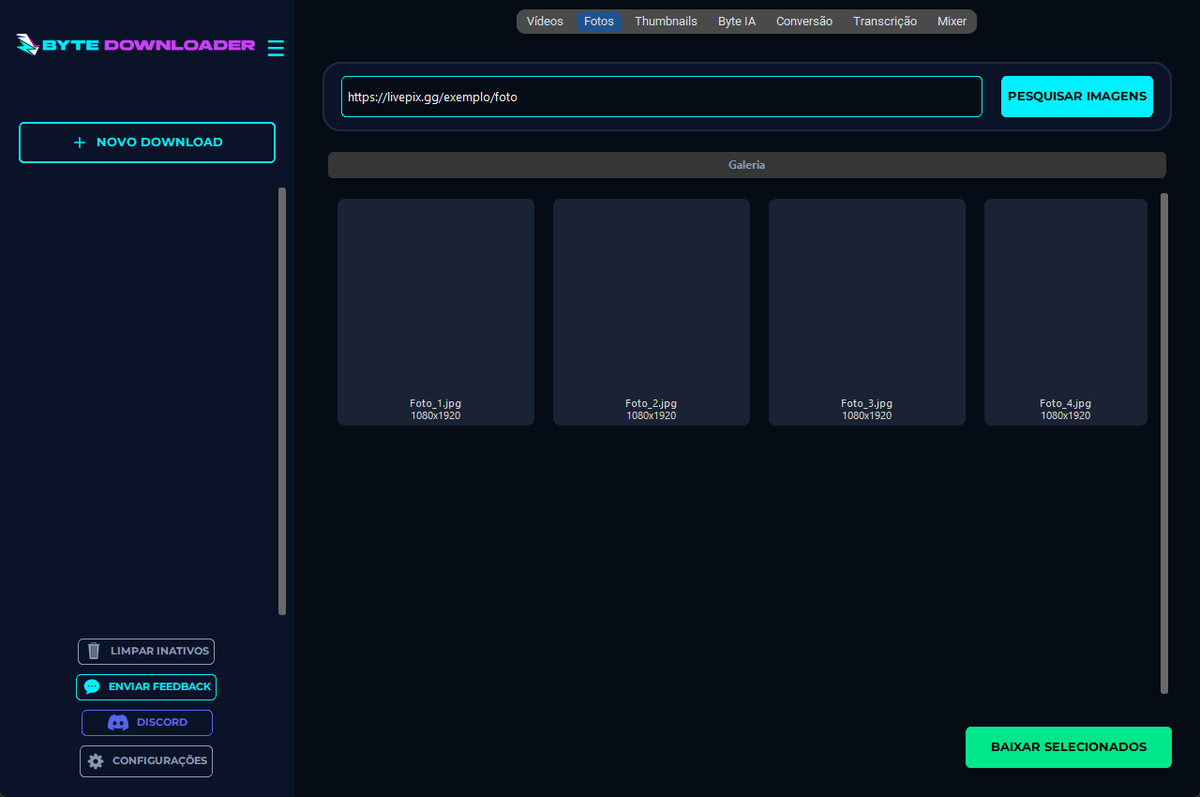The image size is (1200, 797).
Task: Click the Enviar Feedback button label
Action: pyautogui.click(x=160, y=687)
